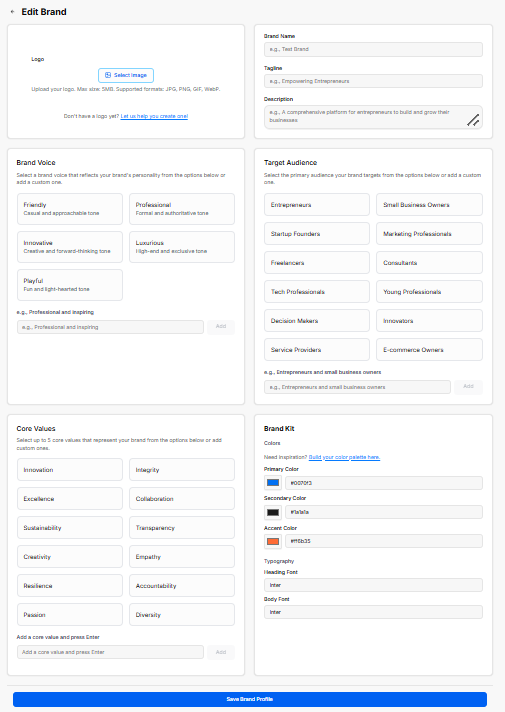Click the add core value input field

point(110,652)
